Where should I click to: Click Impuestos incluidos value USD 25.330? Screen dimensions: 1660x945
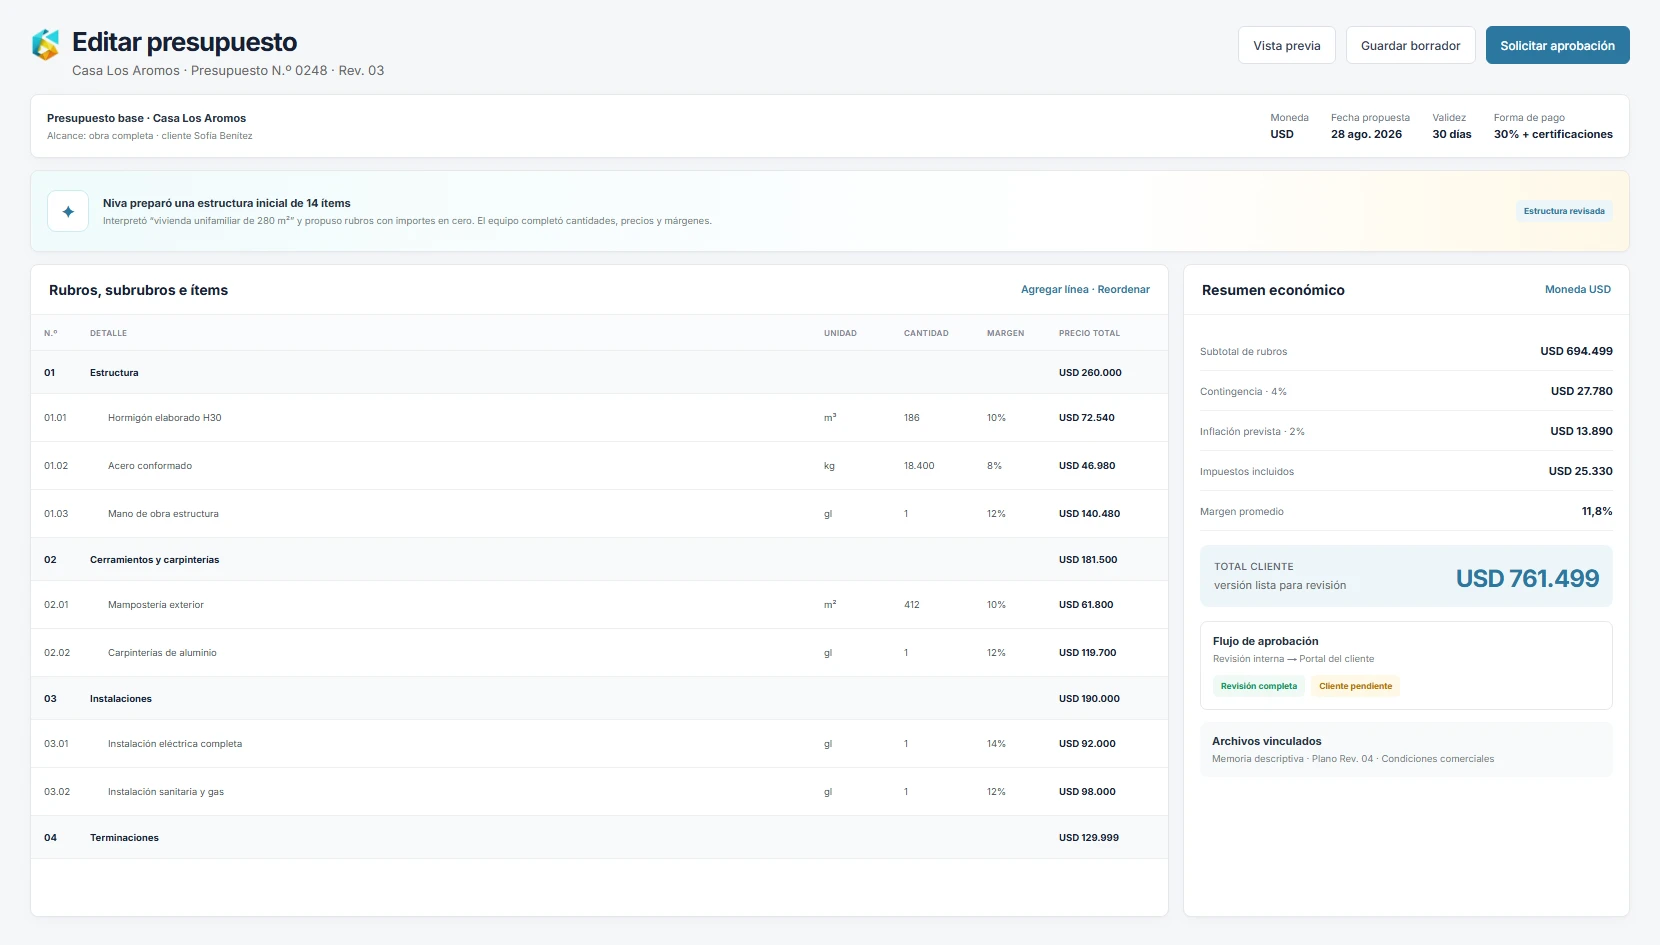(x=1580, y=471)
